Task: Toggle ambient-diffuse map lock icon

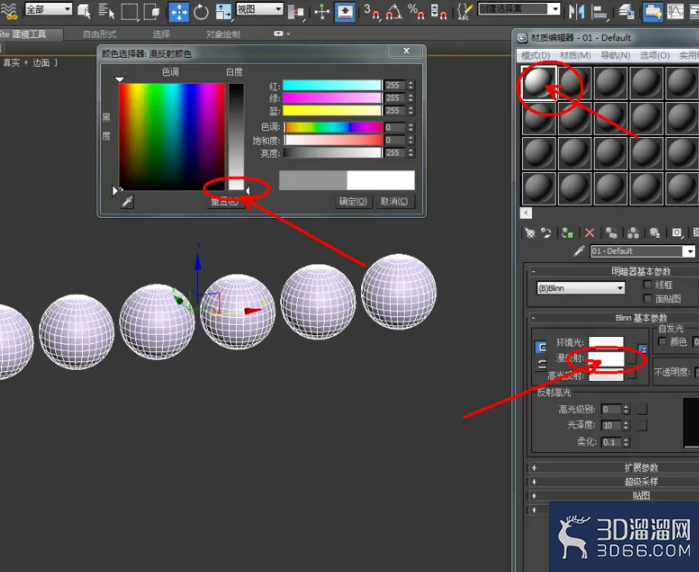Action: point(642,349)
